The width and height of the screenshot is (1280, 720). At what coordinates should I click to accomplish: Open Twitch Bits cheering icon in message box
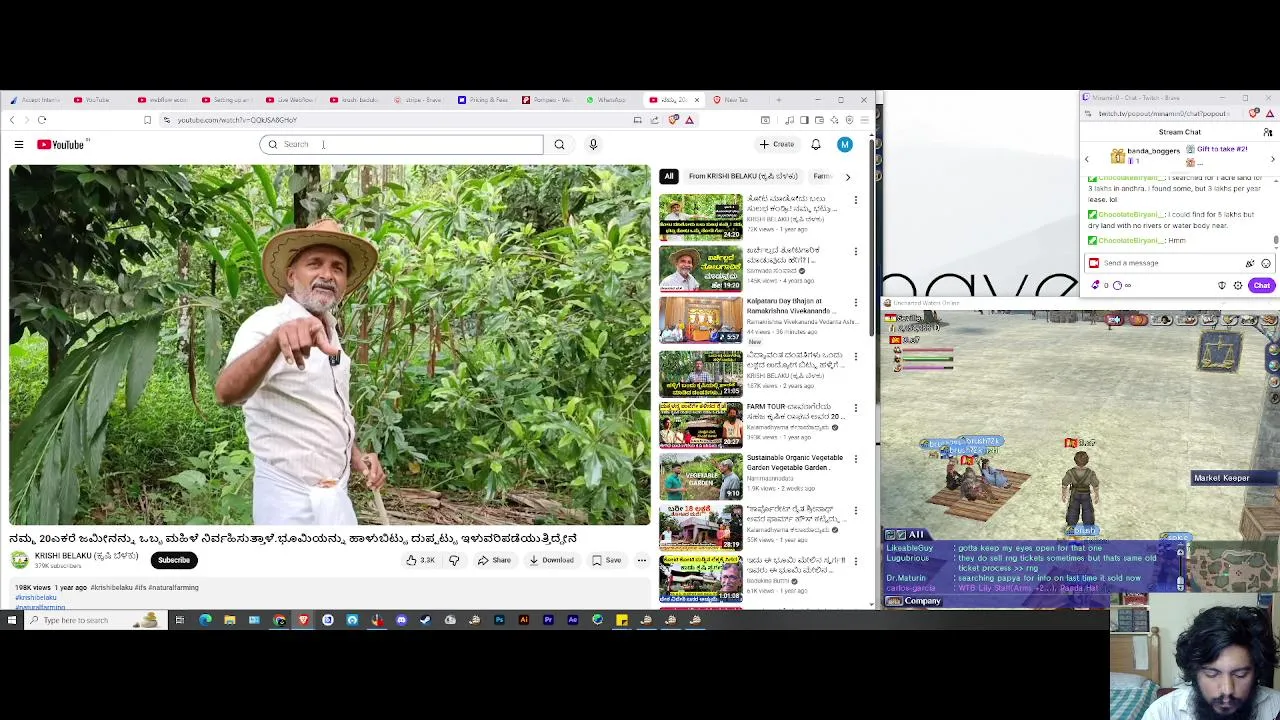coord(1250,263)
